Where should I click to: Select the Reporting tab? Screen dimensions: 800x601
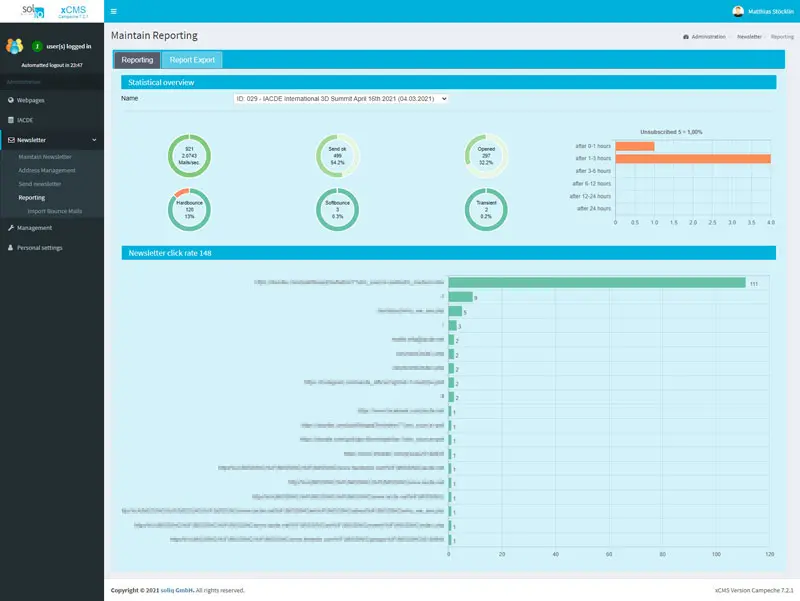click(x=137, y=60)
